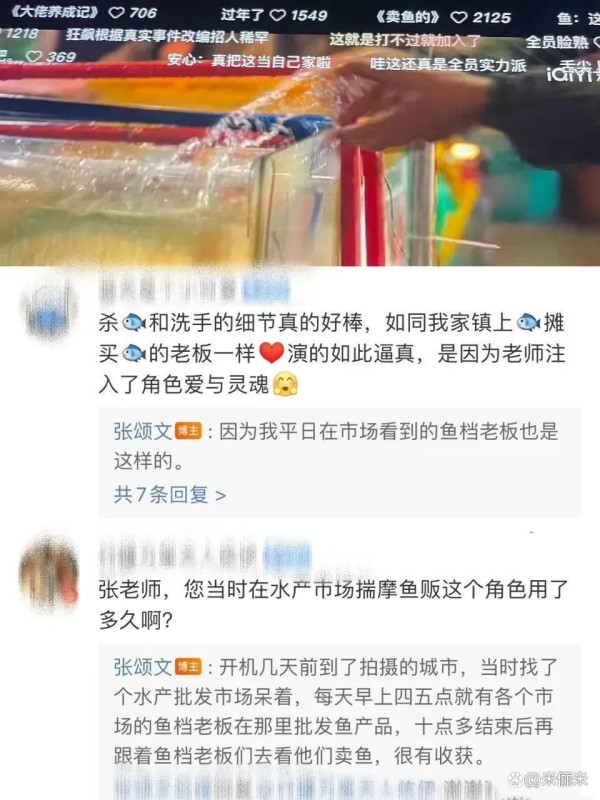Tap the heart icon beside 706
Screen dimensions: 600x800
click(117, 13)
